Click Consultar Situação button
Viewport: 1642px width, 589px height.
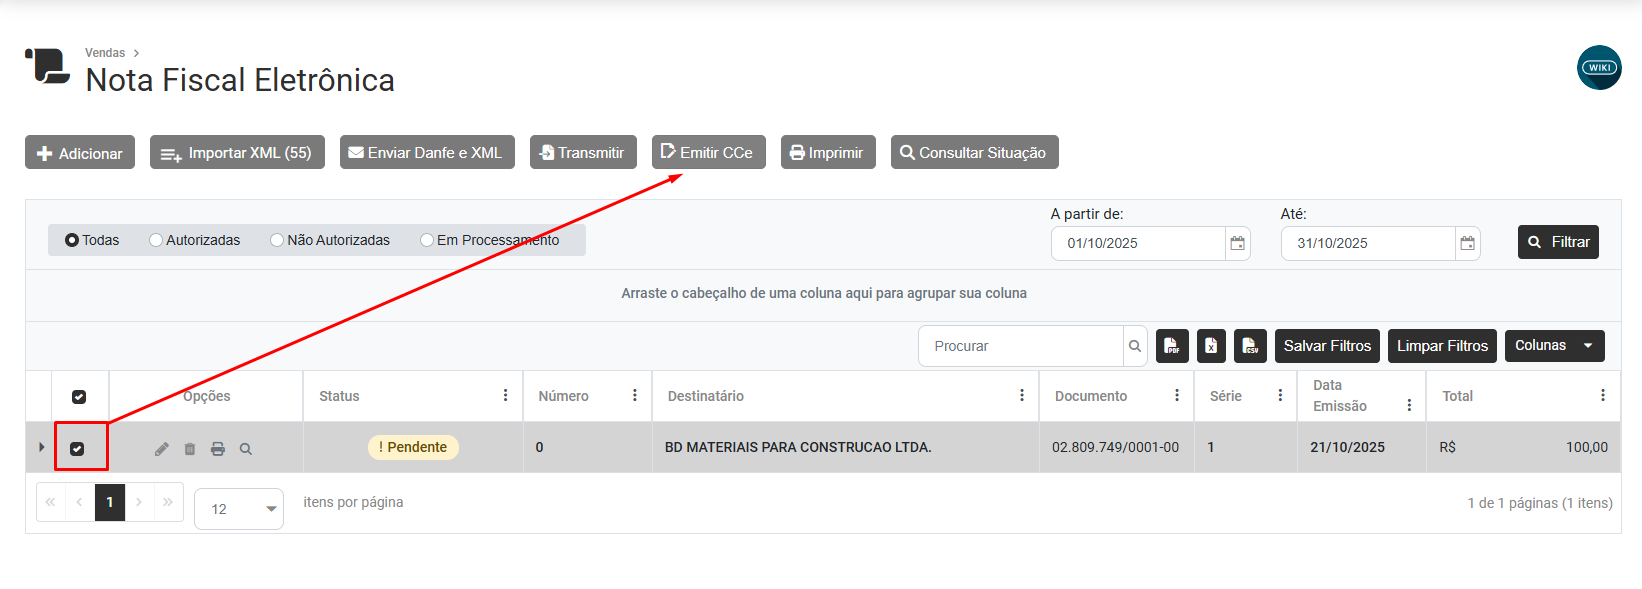coord(975,152)
